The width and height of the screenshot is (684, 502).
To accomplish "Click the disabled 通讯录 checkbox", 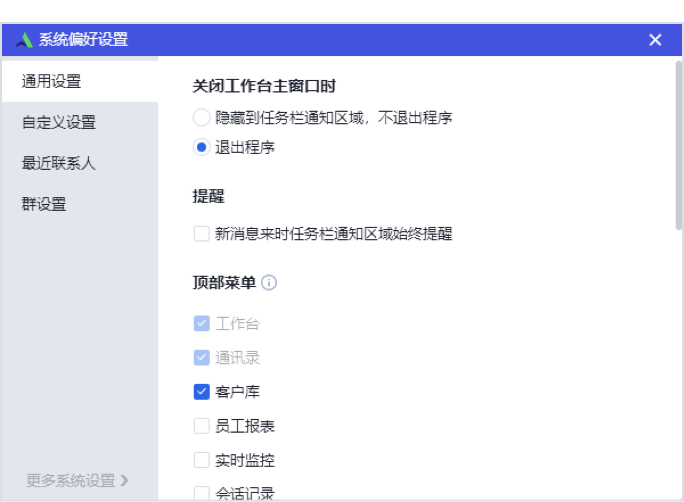I will [202, 358].
